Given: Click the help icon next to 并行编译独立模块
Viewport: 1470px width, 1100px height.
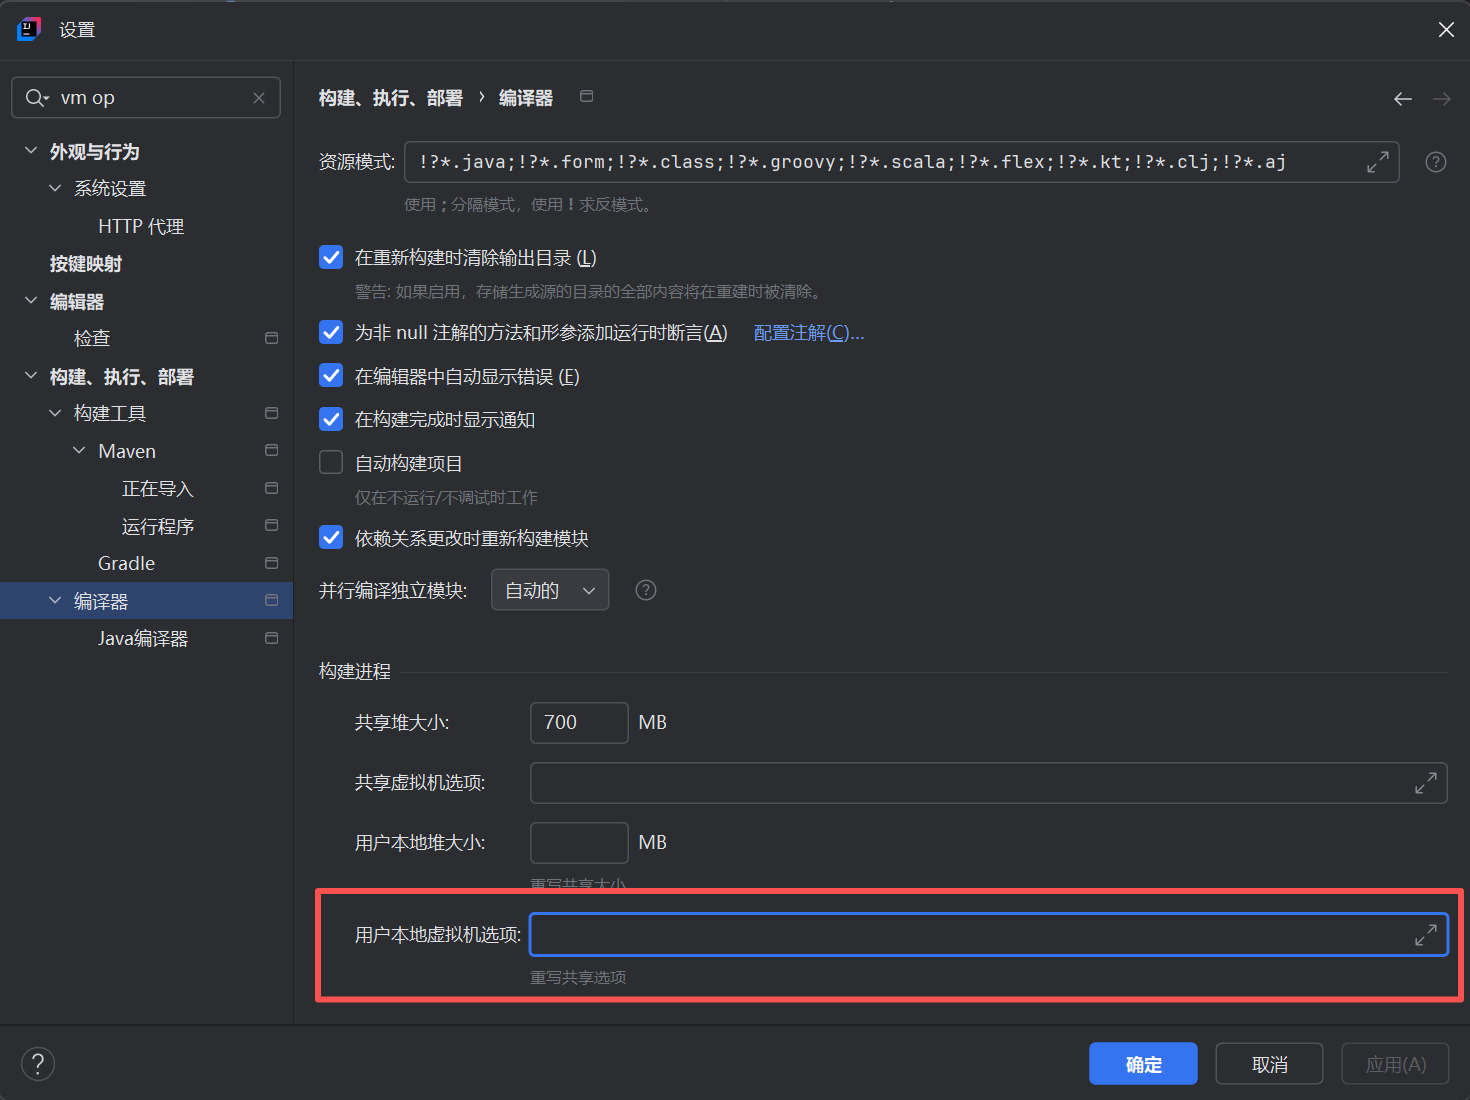Looking at the screenshot, I should click(x=645, y=590).
